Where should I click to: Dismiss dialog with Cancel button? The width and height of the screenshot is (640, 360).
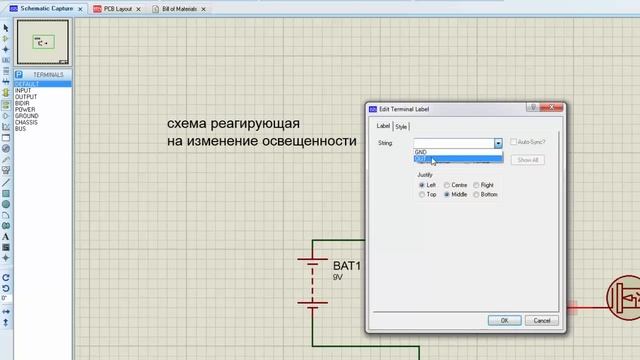[542, 320]
